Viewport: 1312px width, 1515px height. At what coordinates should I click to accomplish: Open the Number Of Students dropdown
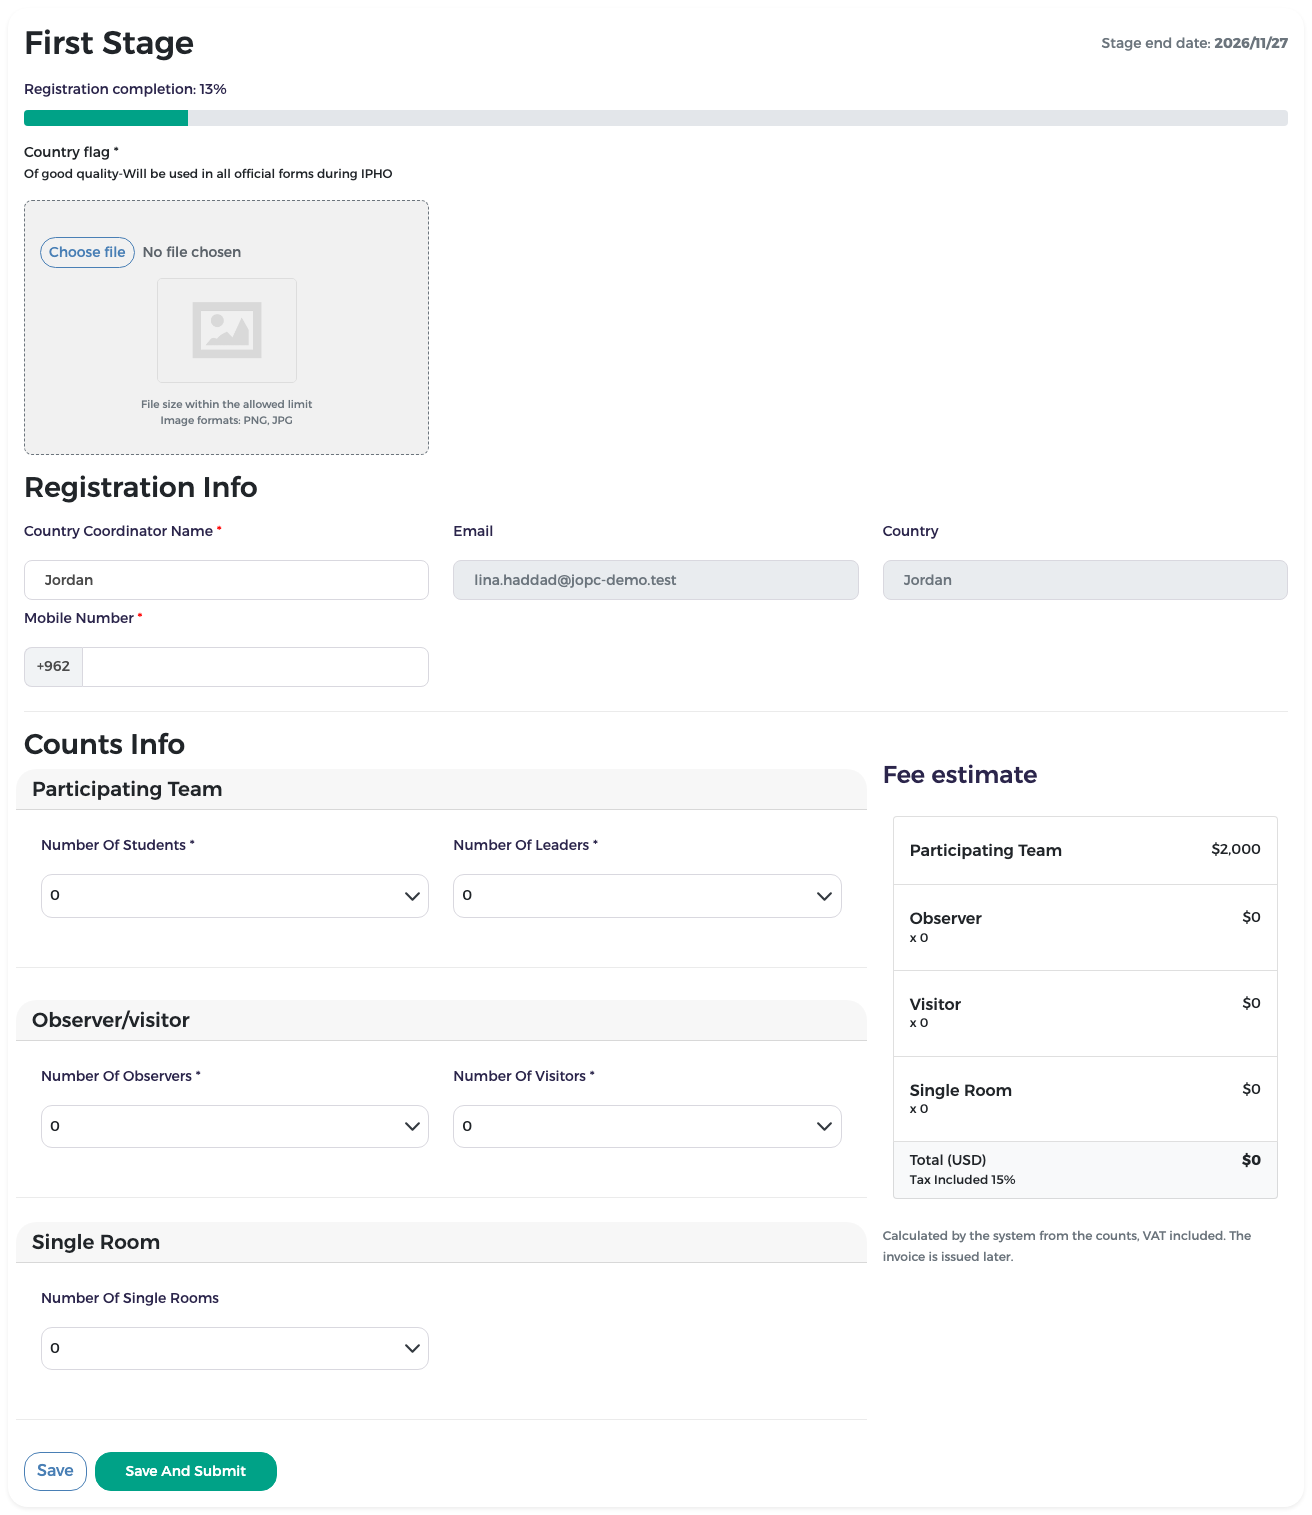click(x=235, y=896)
